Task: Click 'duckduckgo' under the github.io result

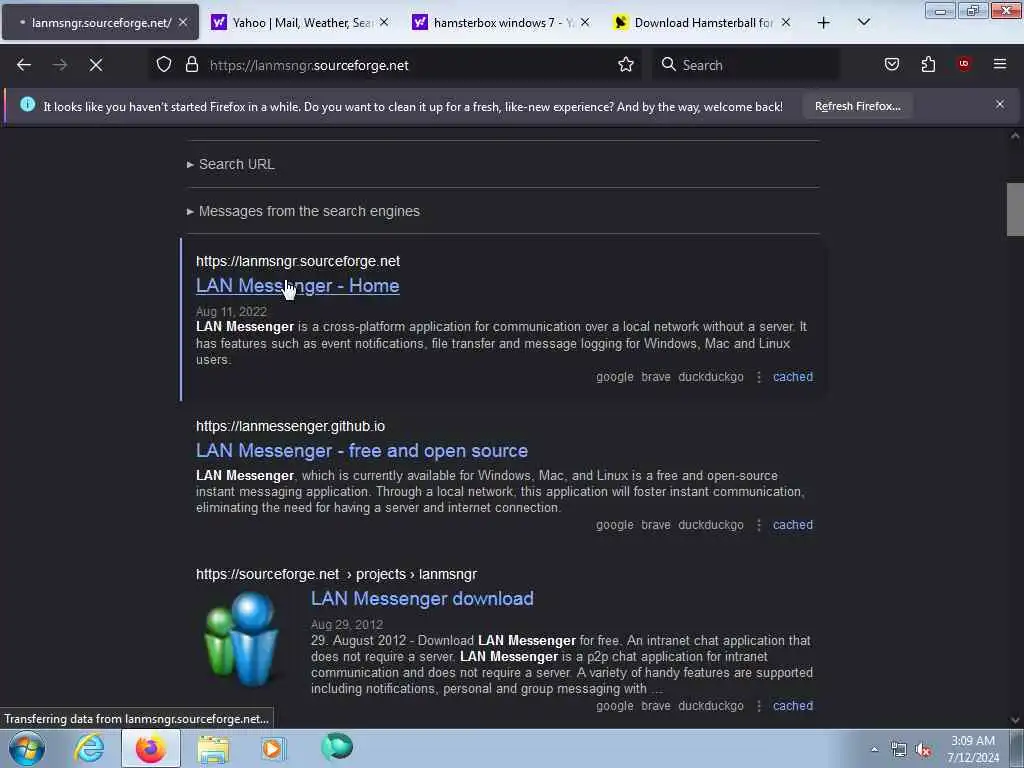Action: click(711, 524)
